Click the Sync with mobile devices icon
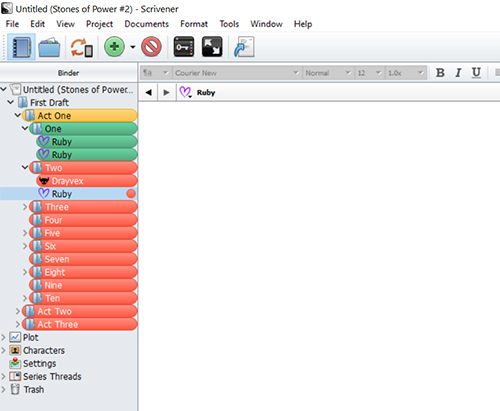 [x=81, y=47]
